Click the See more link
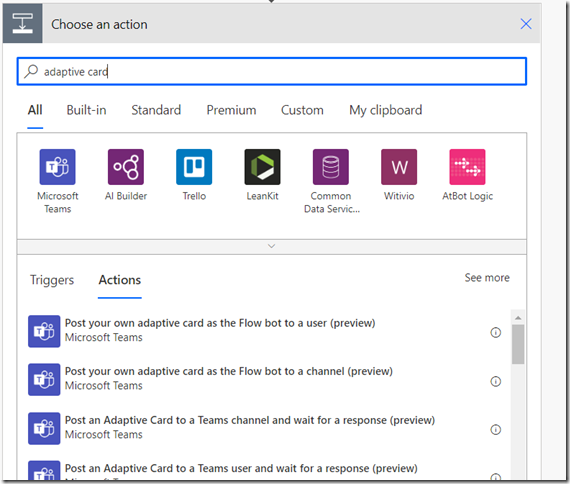Image resolution: width=570 pixels, height=484 pixels. [x=487, y=278]
